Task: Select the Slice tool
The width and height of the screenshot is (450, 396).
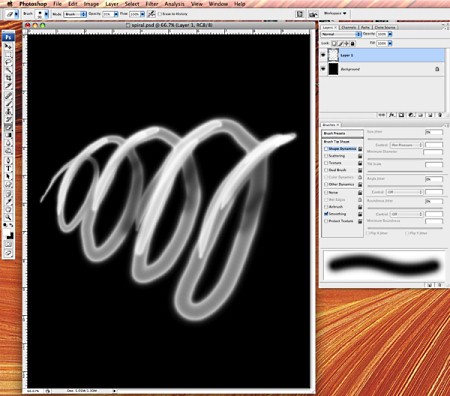Action: click(x=8, y=86)
